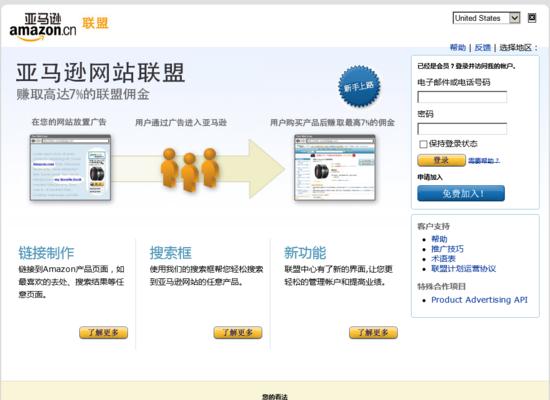The image size is (550, 400).
Task: Open 帮助 under 客户支持
Action: 439,239
